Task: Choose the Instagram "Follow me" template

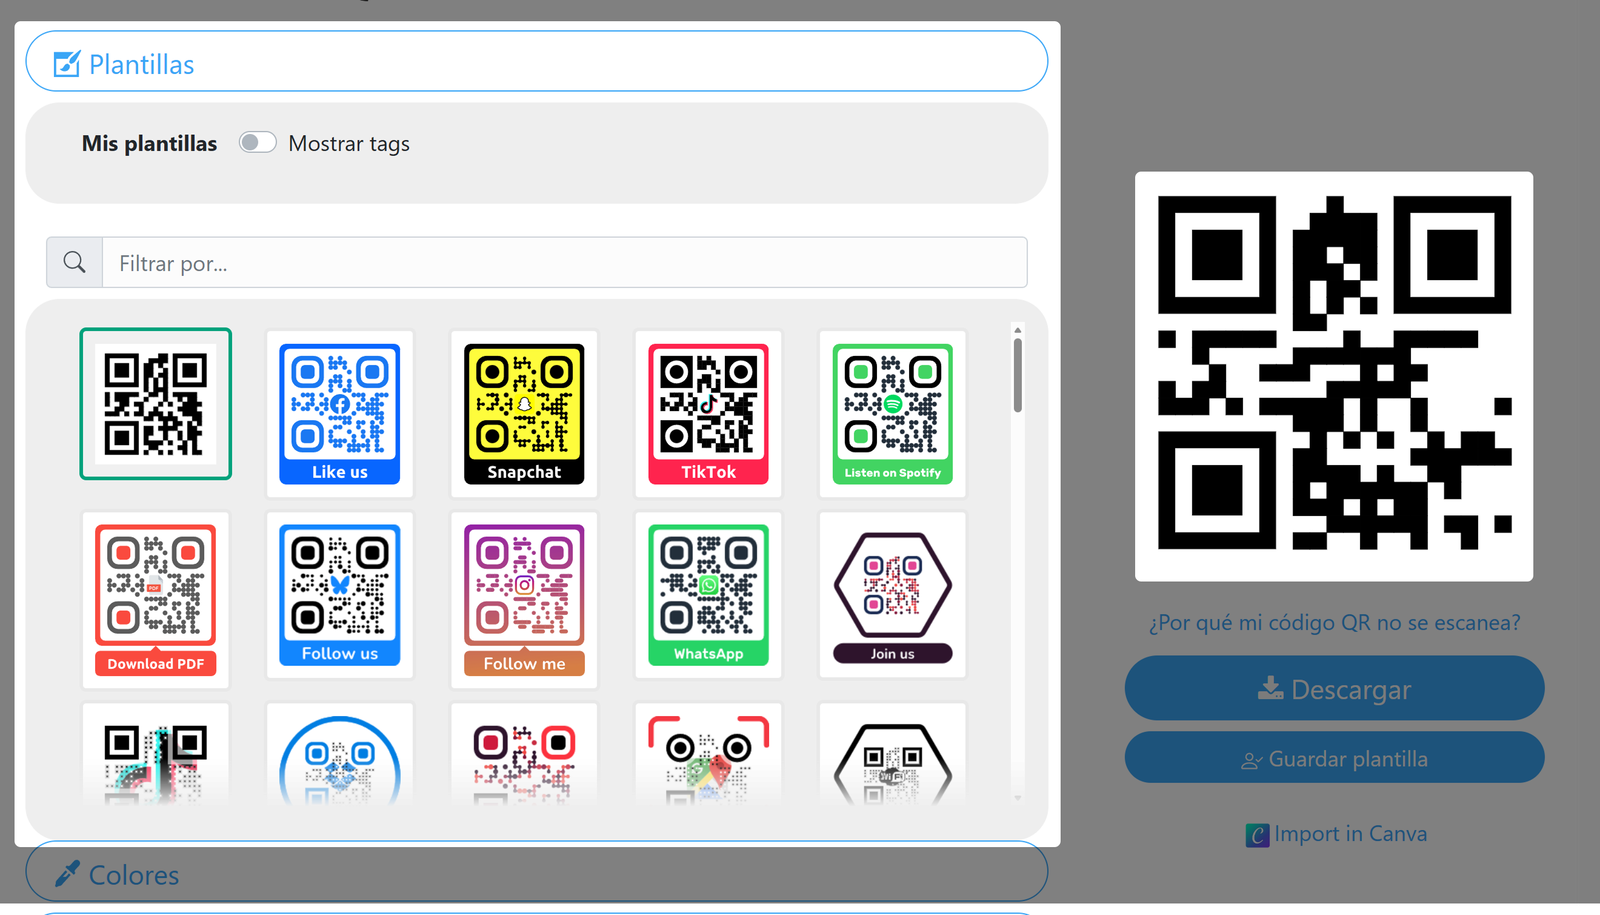Action: (x=524, y=600)
